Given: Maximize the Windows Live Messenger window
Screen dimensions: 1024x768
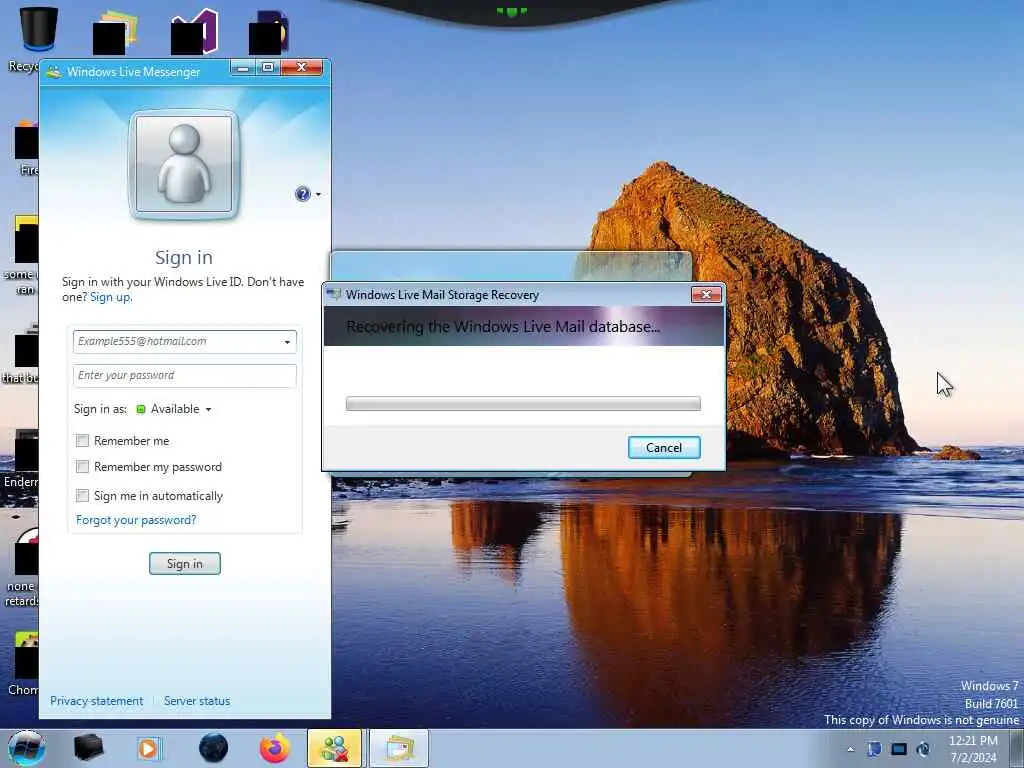Looking at the screenshot, I should 268,67.
